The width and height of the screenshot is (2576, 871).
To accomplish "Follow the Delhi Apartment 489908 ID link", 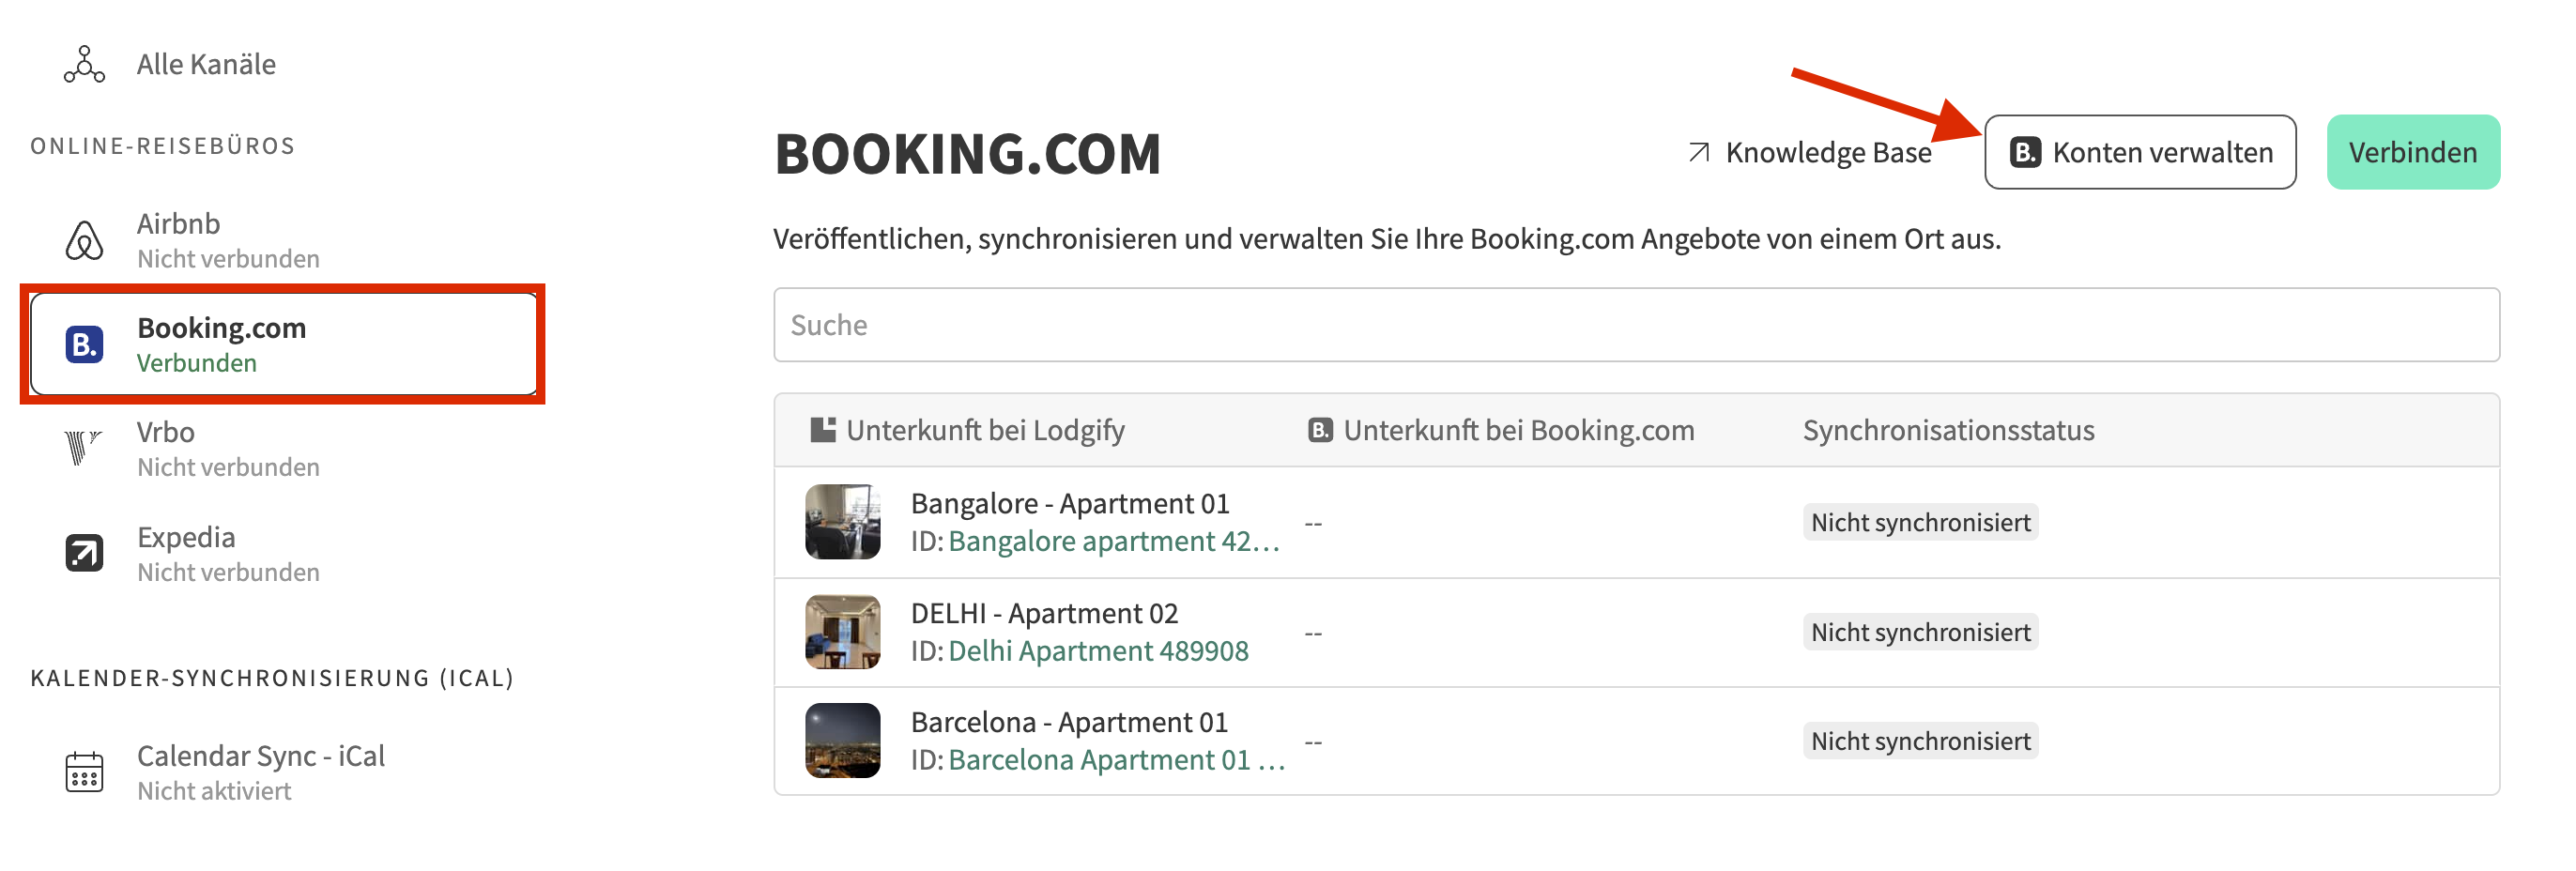I will click(x=1098, y=651).
